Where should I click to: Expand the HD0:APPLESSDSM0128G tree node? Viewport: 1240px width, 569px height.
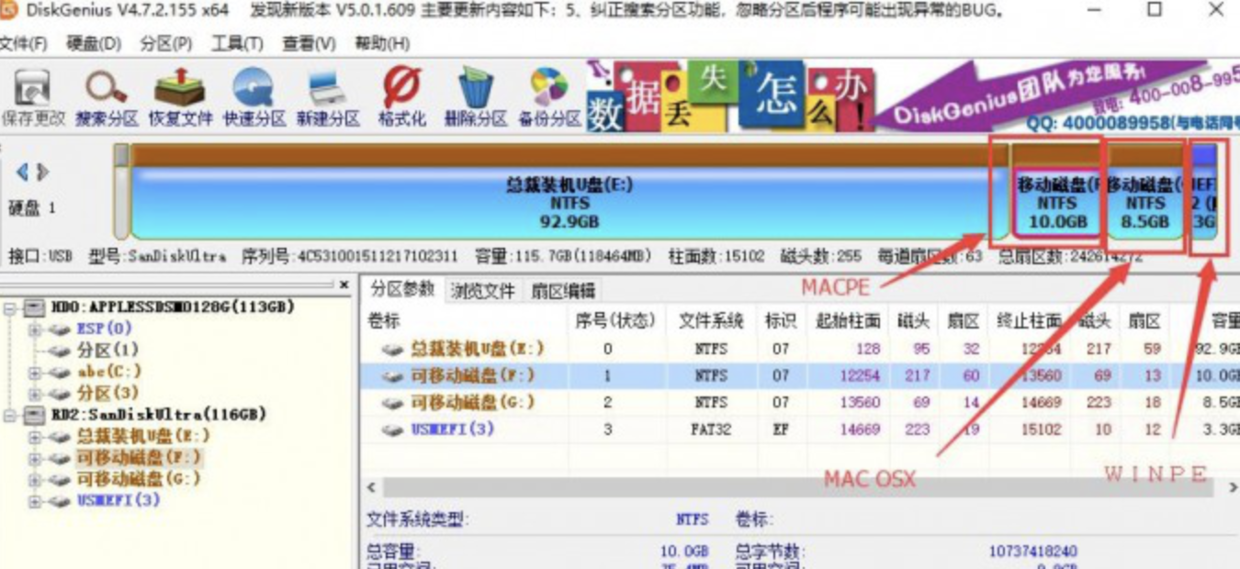pos(10,307)
